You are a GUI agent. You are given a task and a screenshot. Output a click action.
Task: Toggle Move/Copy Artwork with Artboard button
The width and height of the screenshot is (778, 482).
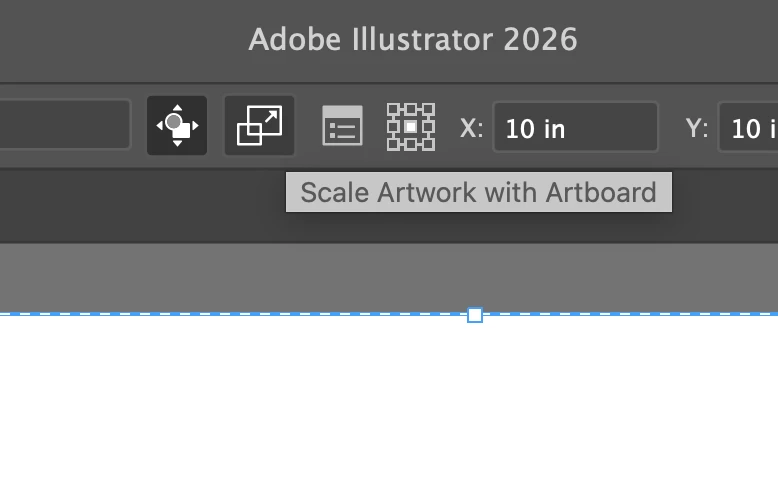tap(177, 126)
